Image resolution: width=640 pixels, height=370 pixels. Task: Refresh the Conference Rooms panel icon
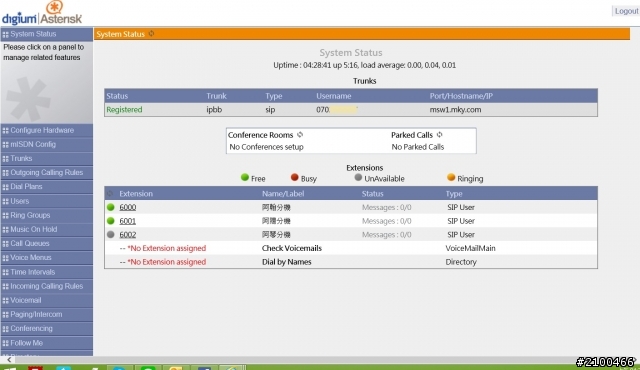click(300, 135)
